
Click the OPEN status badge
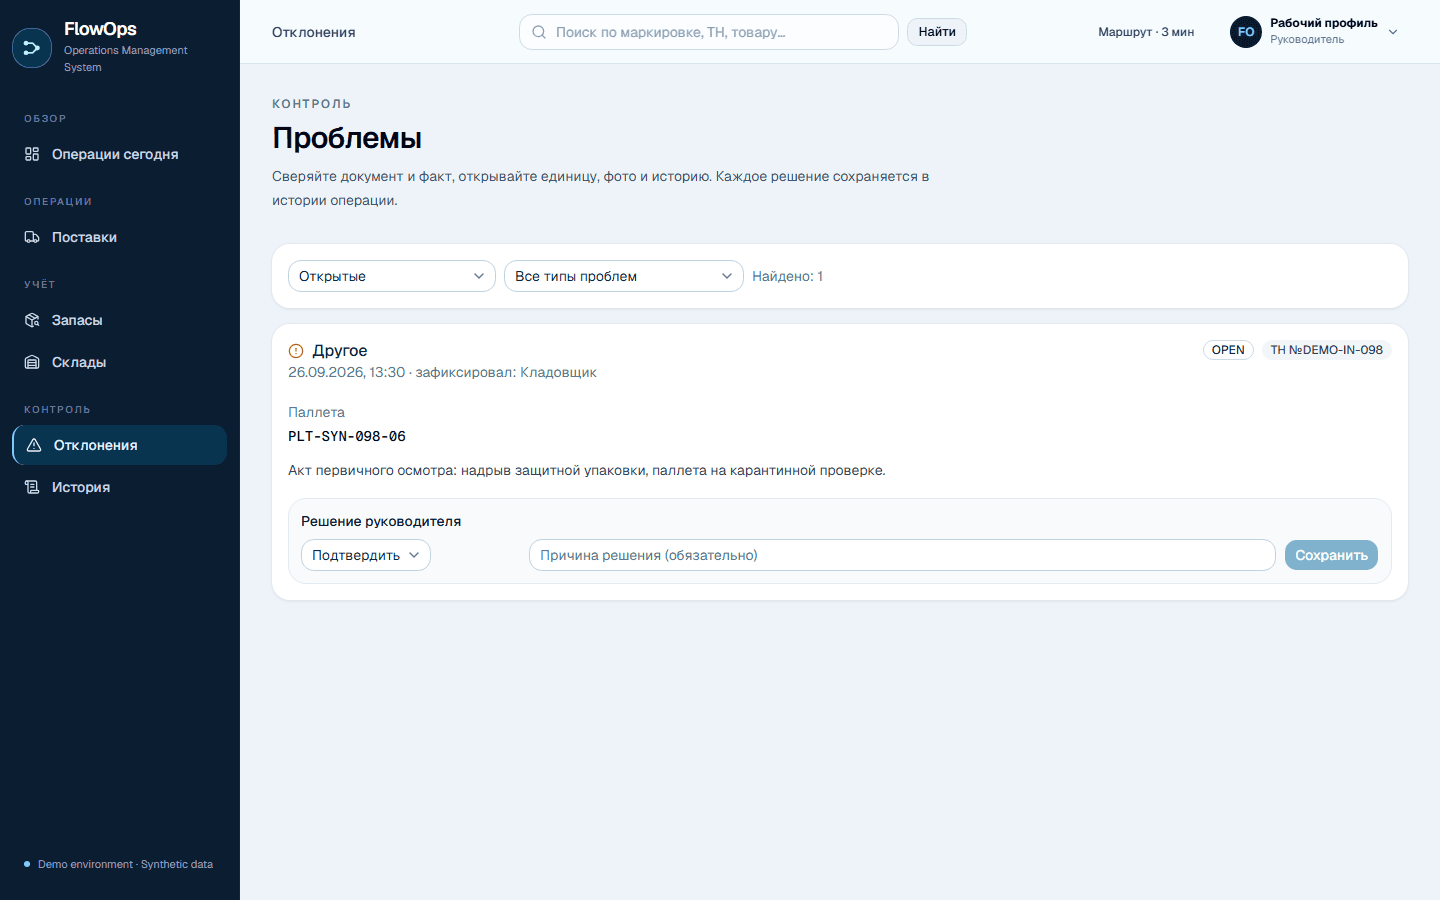click(x=1228, y=350)
